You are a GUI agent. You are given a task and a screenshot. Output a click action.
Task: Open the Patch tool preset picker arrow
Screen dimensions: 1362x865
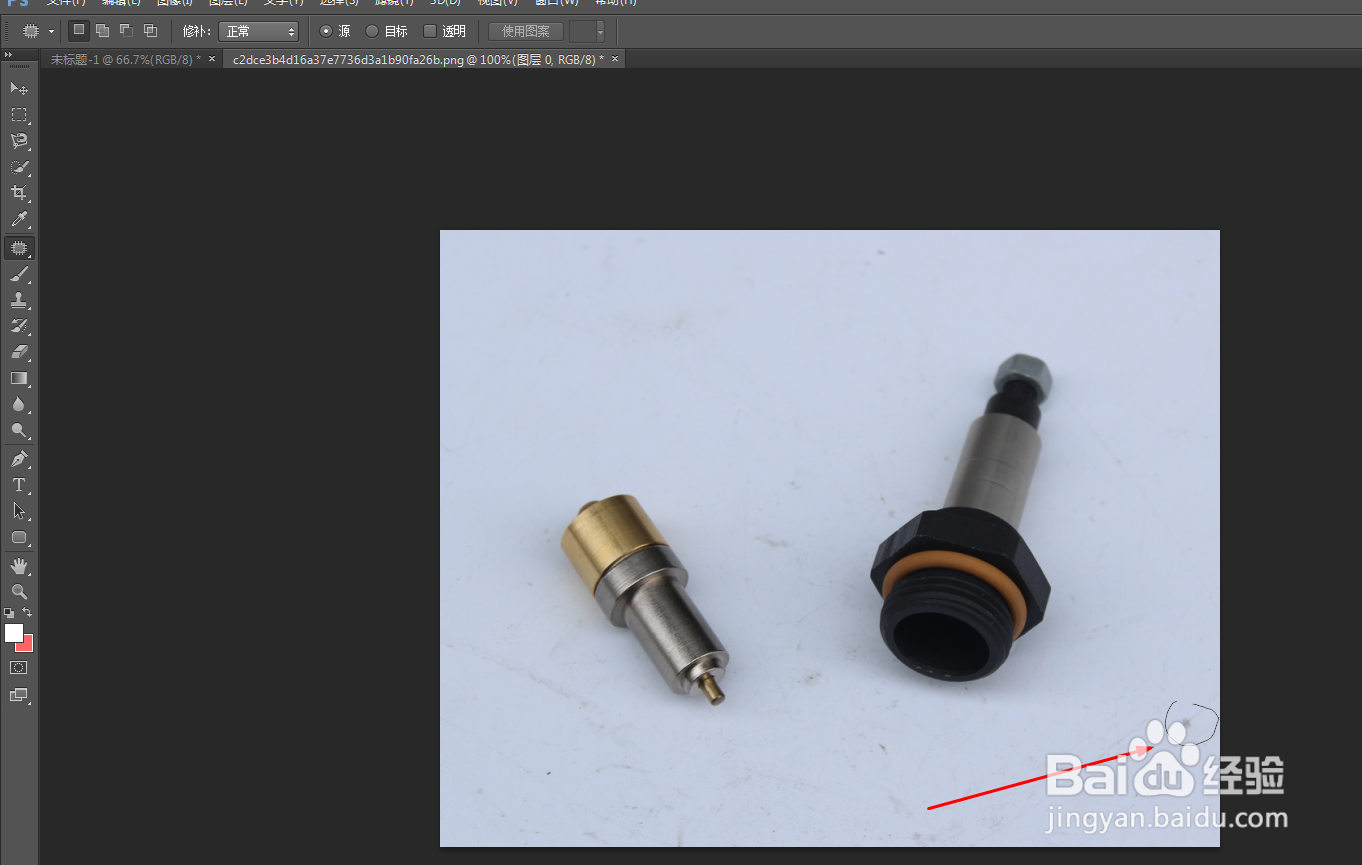pos(51,31)
